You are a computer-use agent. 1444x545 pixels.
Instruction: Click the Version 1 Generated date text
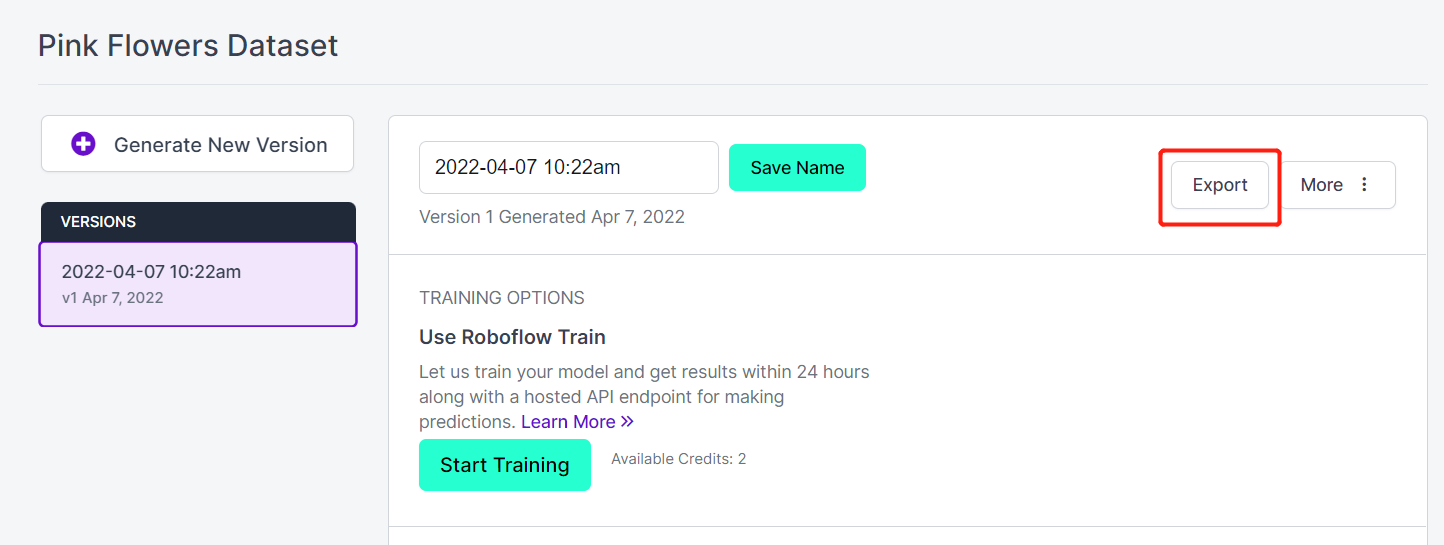[552, 217]
